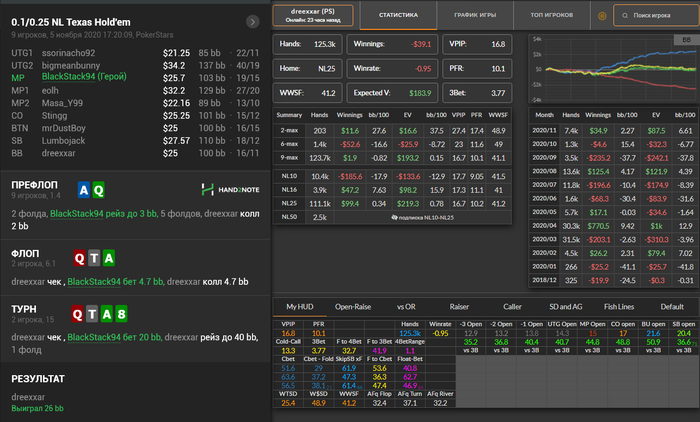Switch to SD and AG tab
Screen dimensions: 700x422
(x=564, y=306)
